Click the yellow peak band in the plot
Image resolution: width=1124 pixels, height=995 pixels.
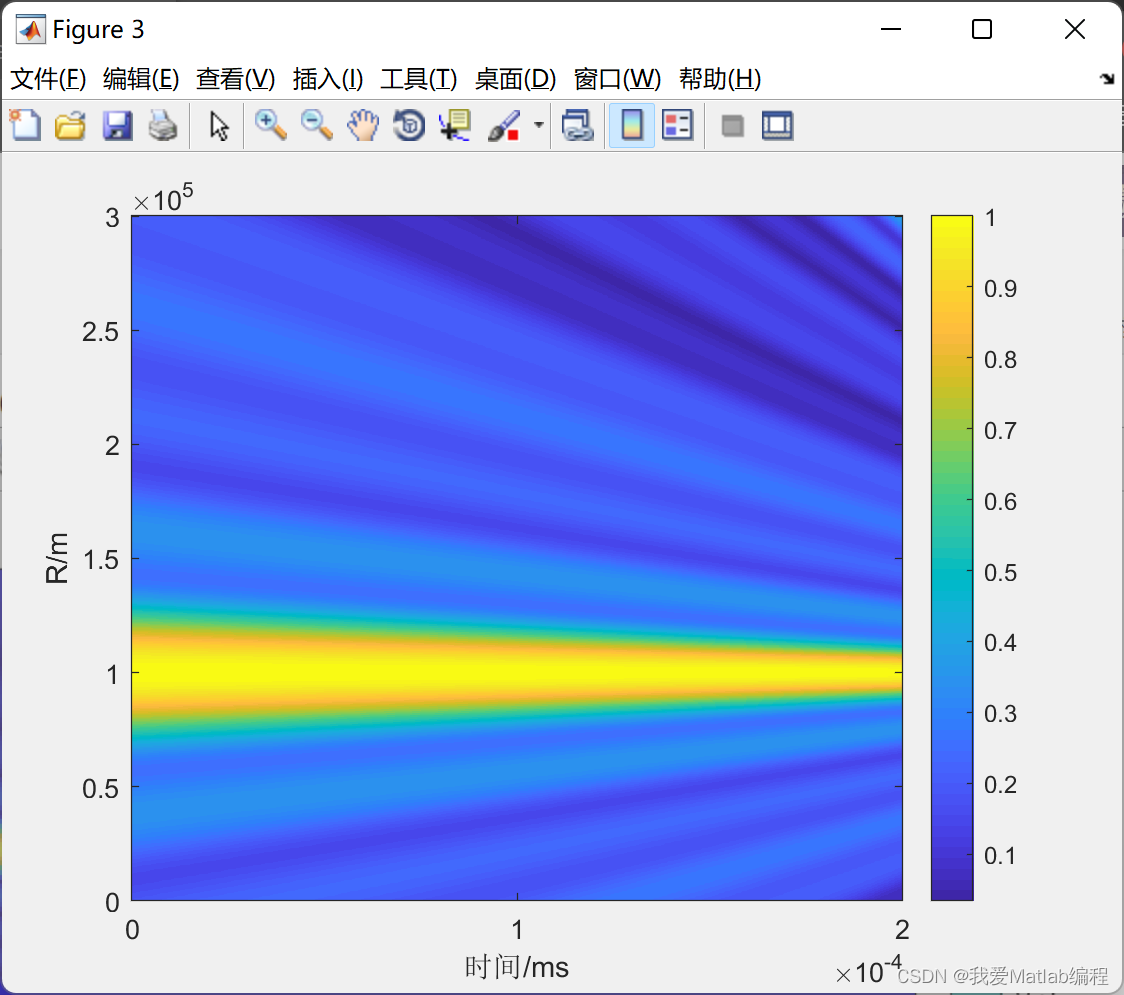tap(516, 672)
